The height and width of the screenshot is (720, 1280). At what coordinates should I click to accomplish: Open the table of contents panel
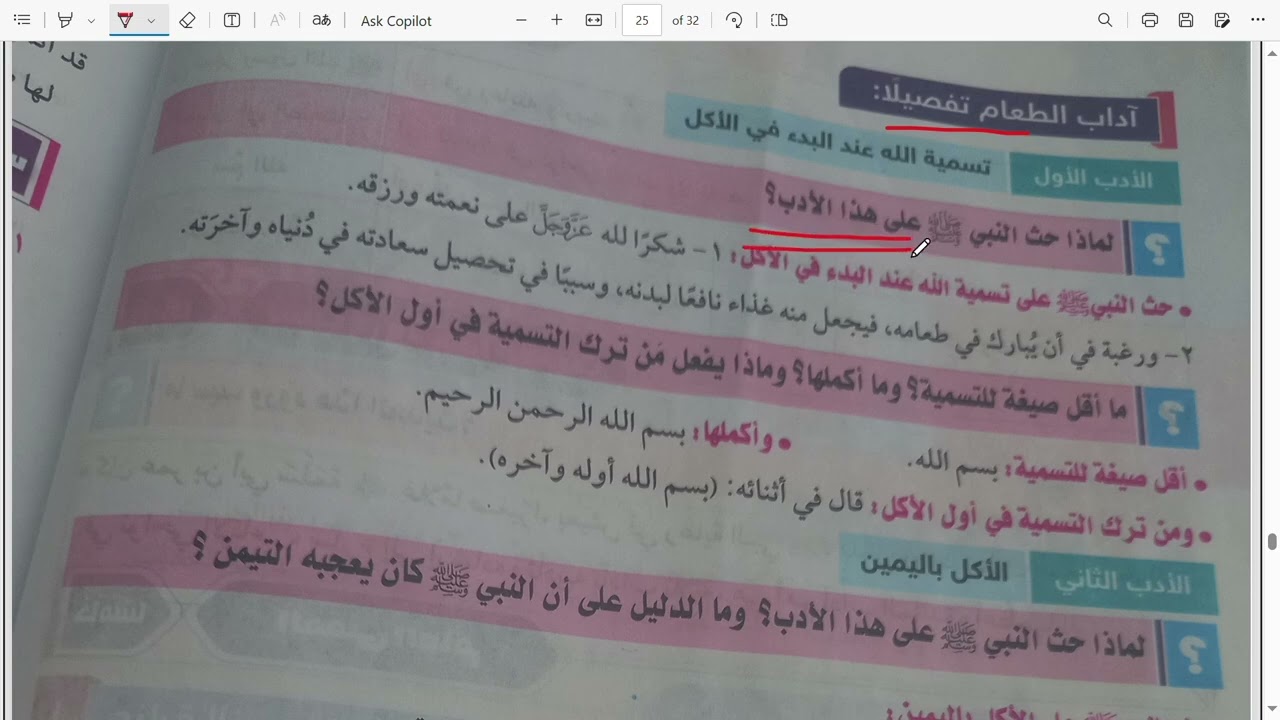22,20
